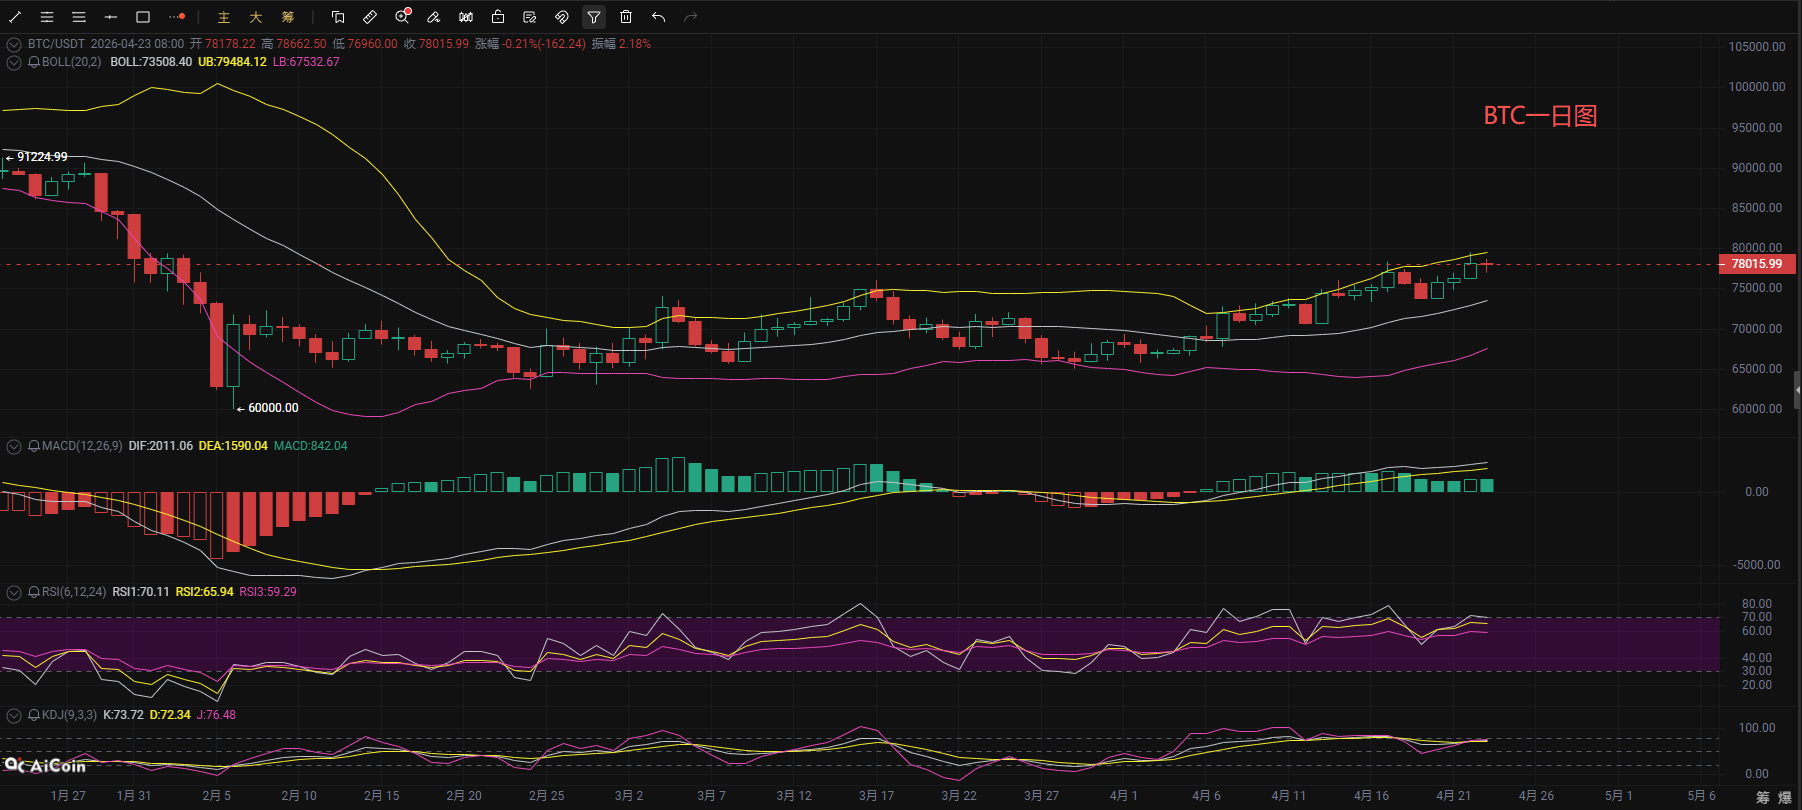This screenshot has width=1802, height=810.
Task: Click the 78015.99 current price tag
Action: click(x=1757, y=264)
